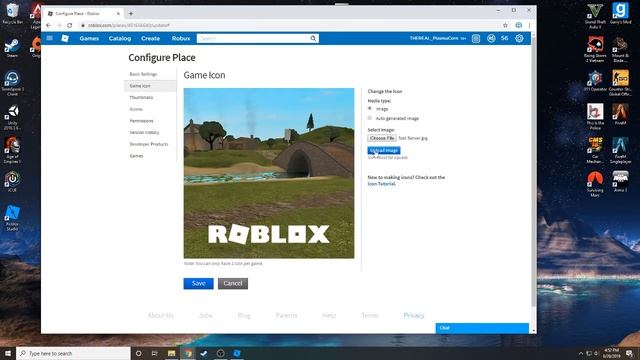640x360 pixels.
Task: Open Recycle Bin on the desktop
Action: click(x=12, y=13)
